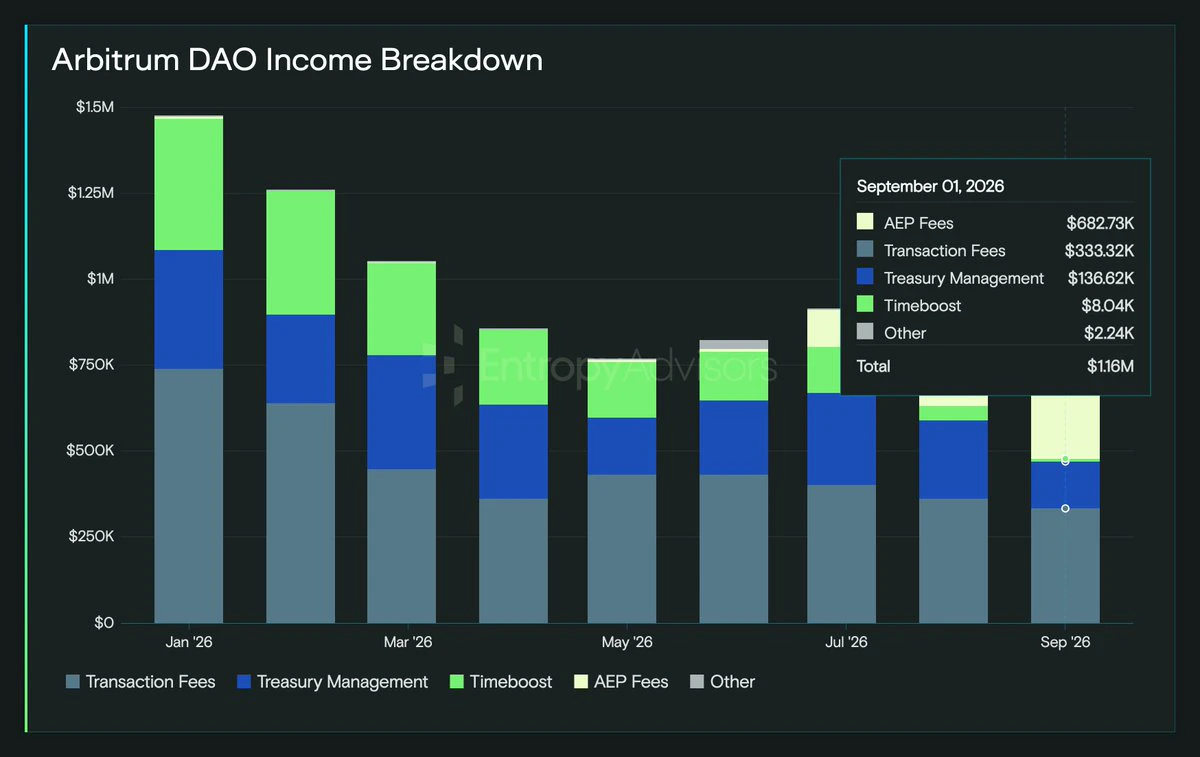Click the Mar '26 x-axis label

pos(408,642)
